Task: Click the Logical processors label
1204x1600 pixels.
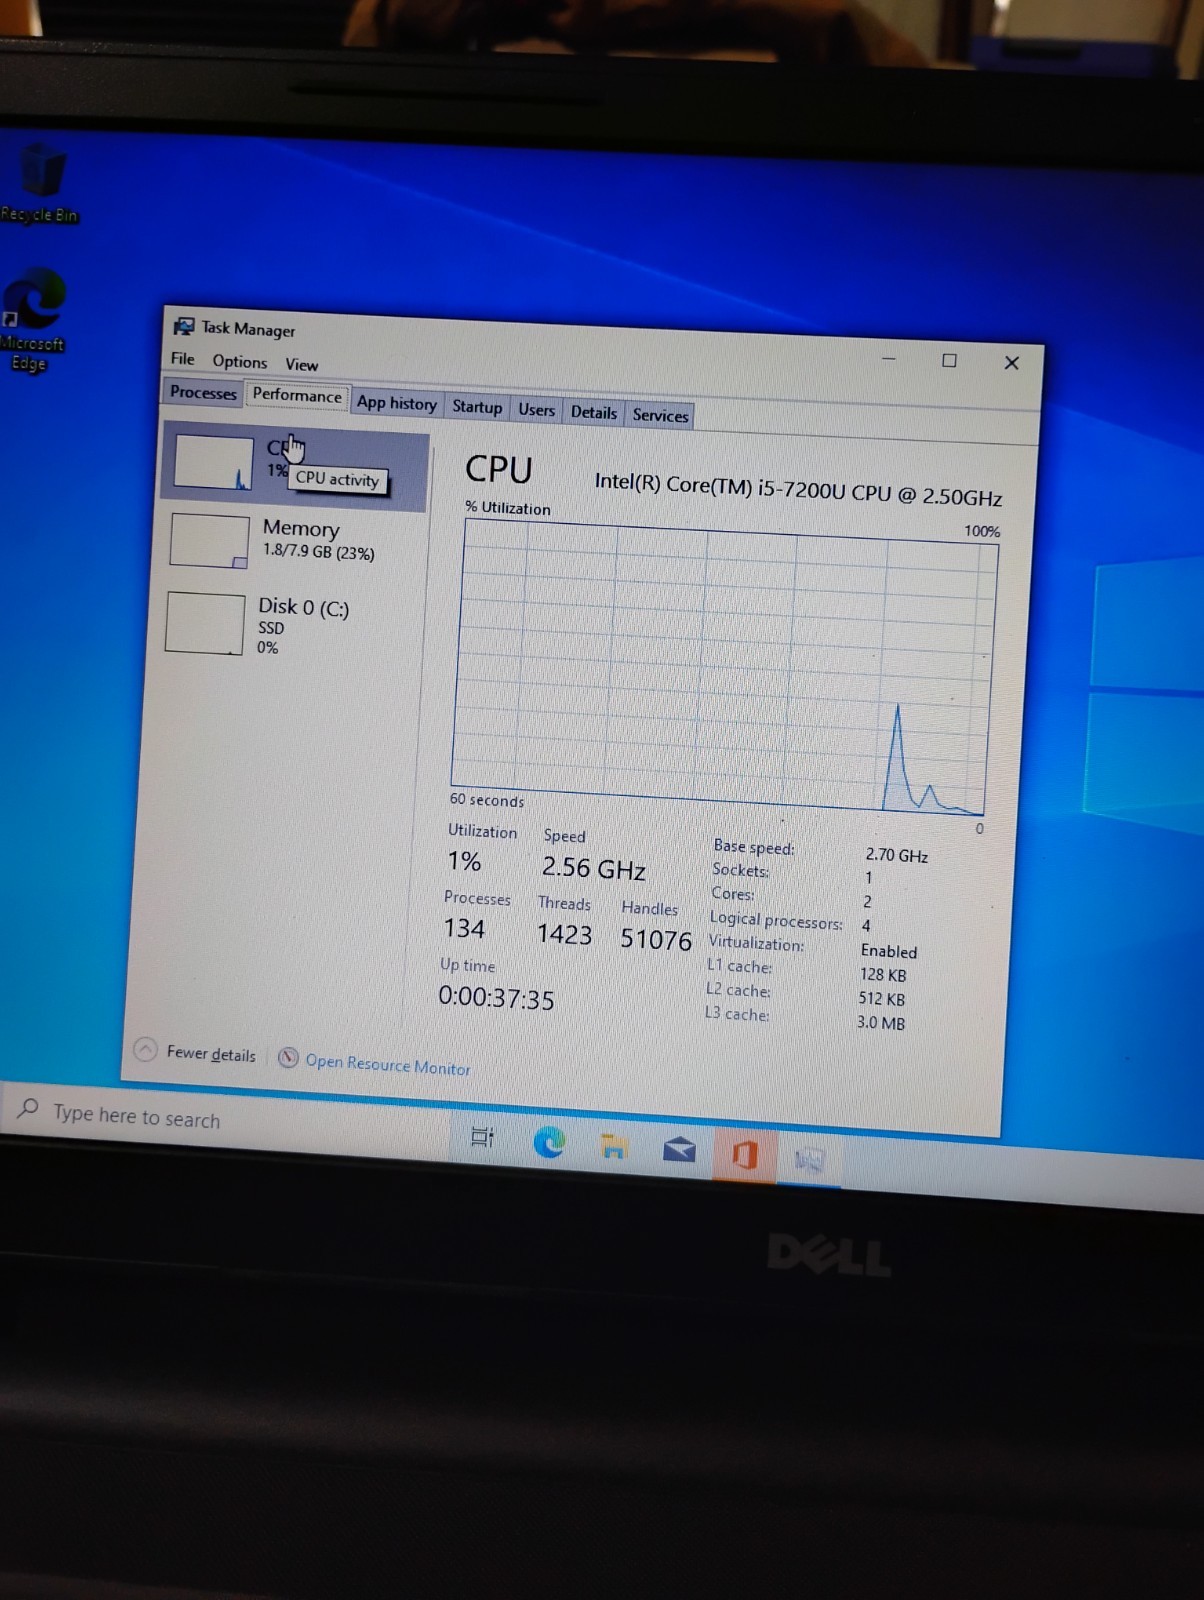Action: pyautogui.click(x=776, y=920)
